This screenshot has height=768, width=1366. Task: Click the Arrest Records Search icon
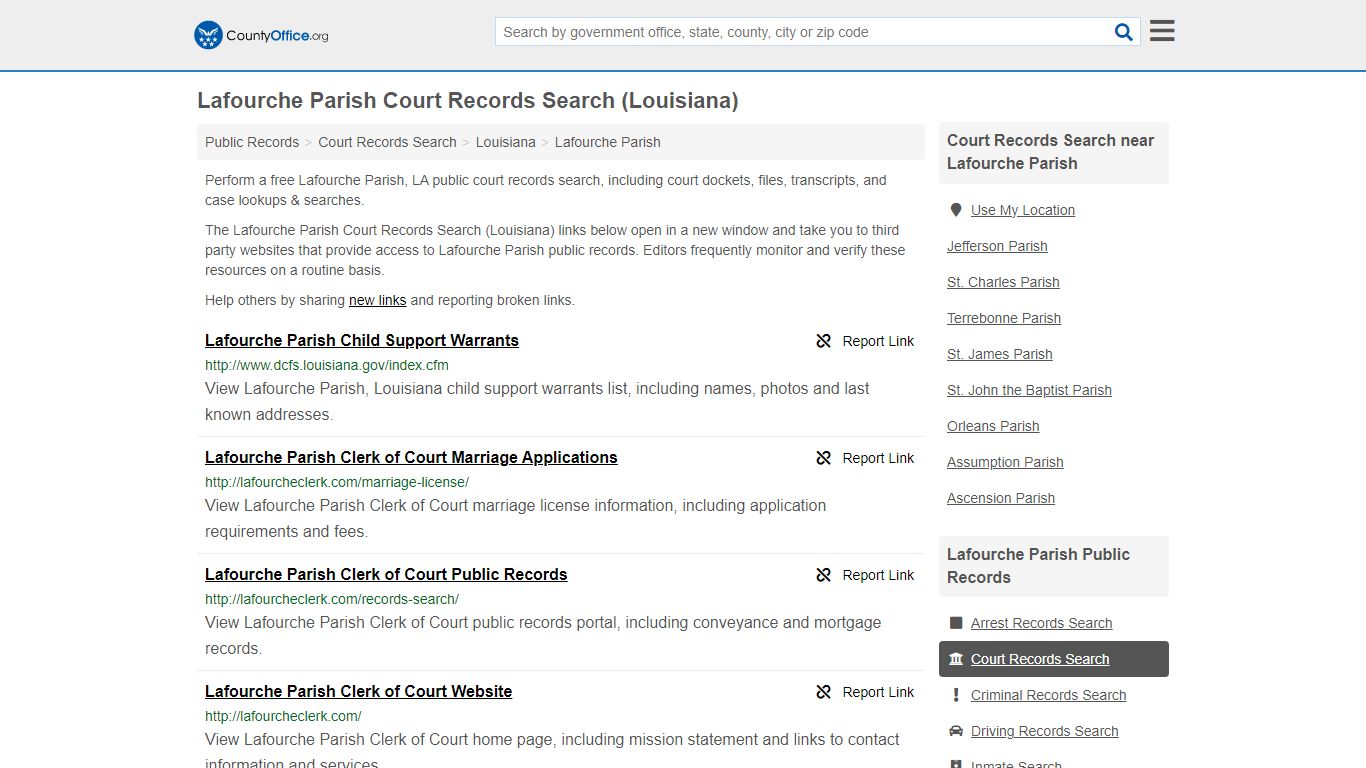[956, 623]
